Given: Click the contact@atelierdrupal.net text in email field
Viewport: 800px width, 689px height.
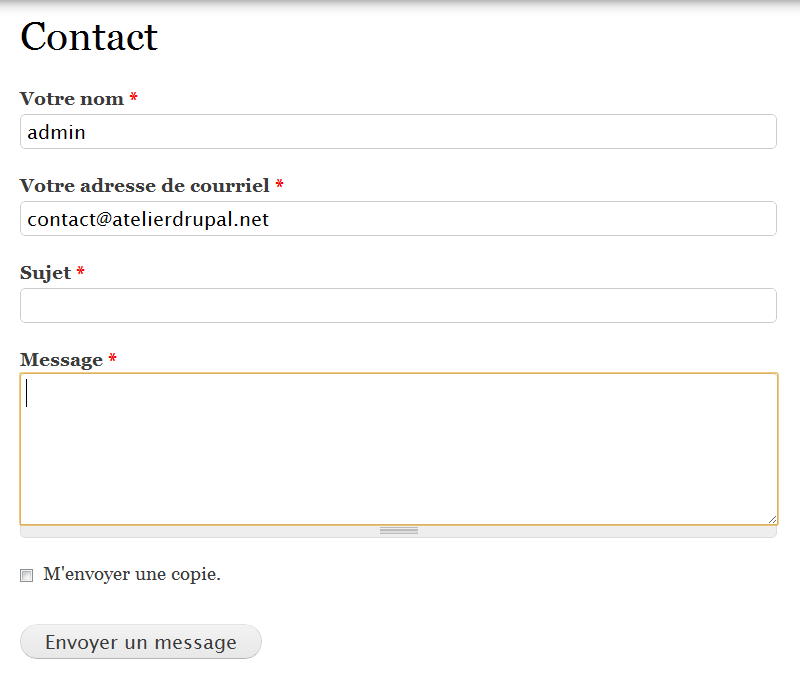Looking at the screenshot, I should coord(148,219).
